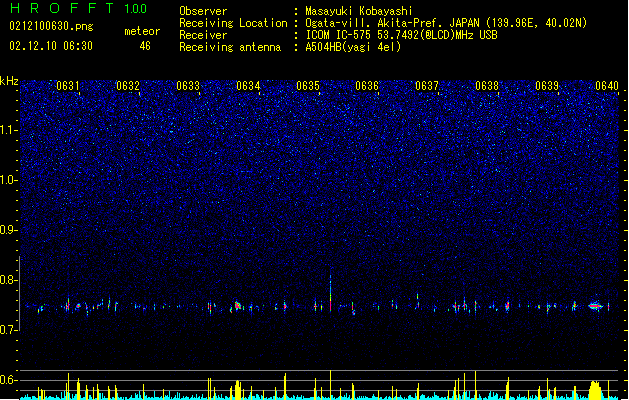Click the tall meteor echo spike near 0635
Screen dimensions: 629x400
pos(331,293)
